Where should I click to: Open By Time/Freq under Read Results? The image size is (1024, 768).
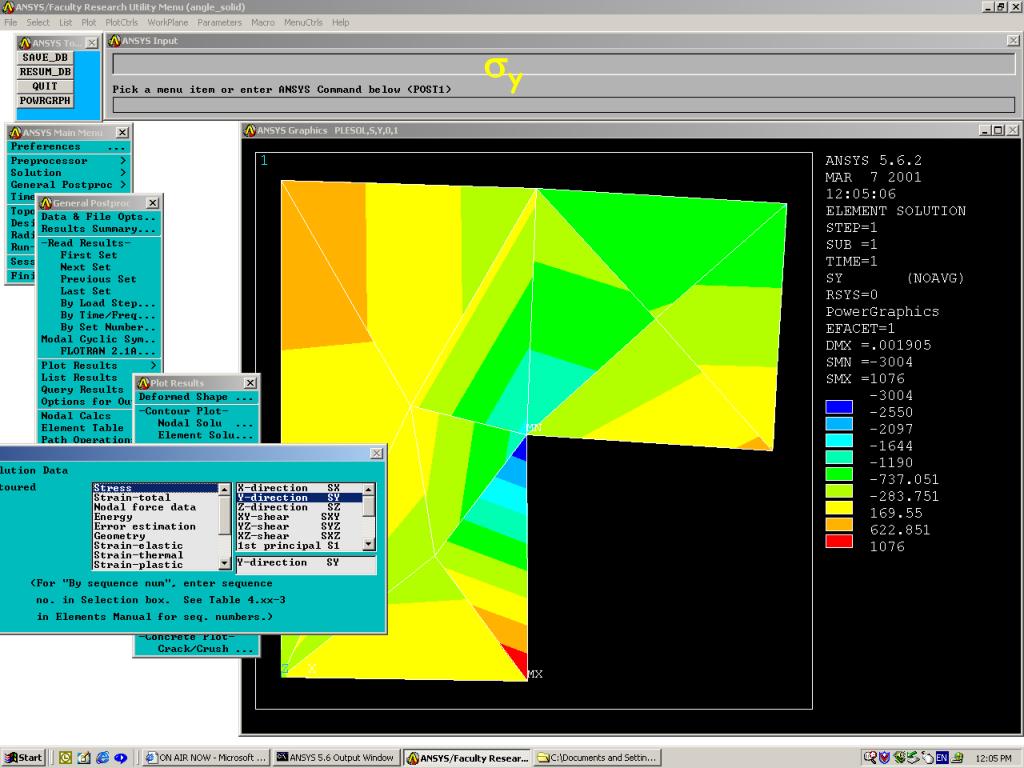tap(108, 315)
